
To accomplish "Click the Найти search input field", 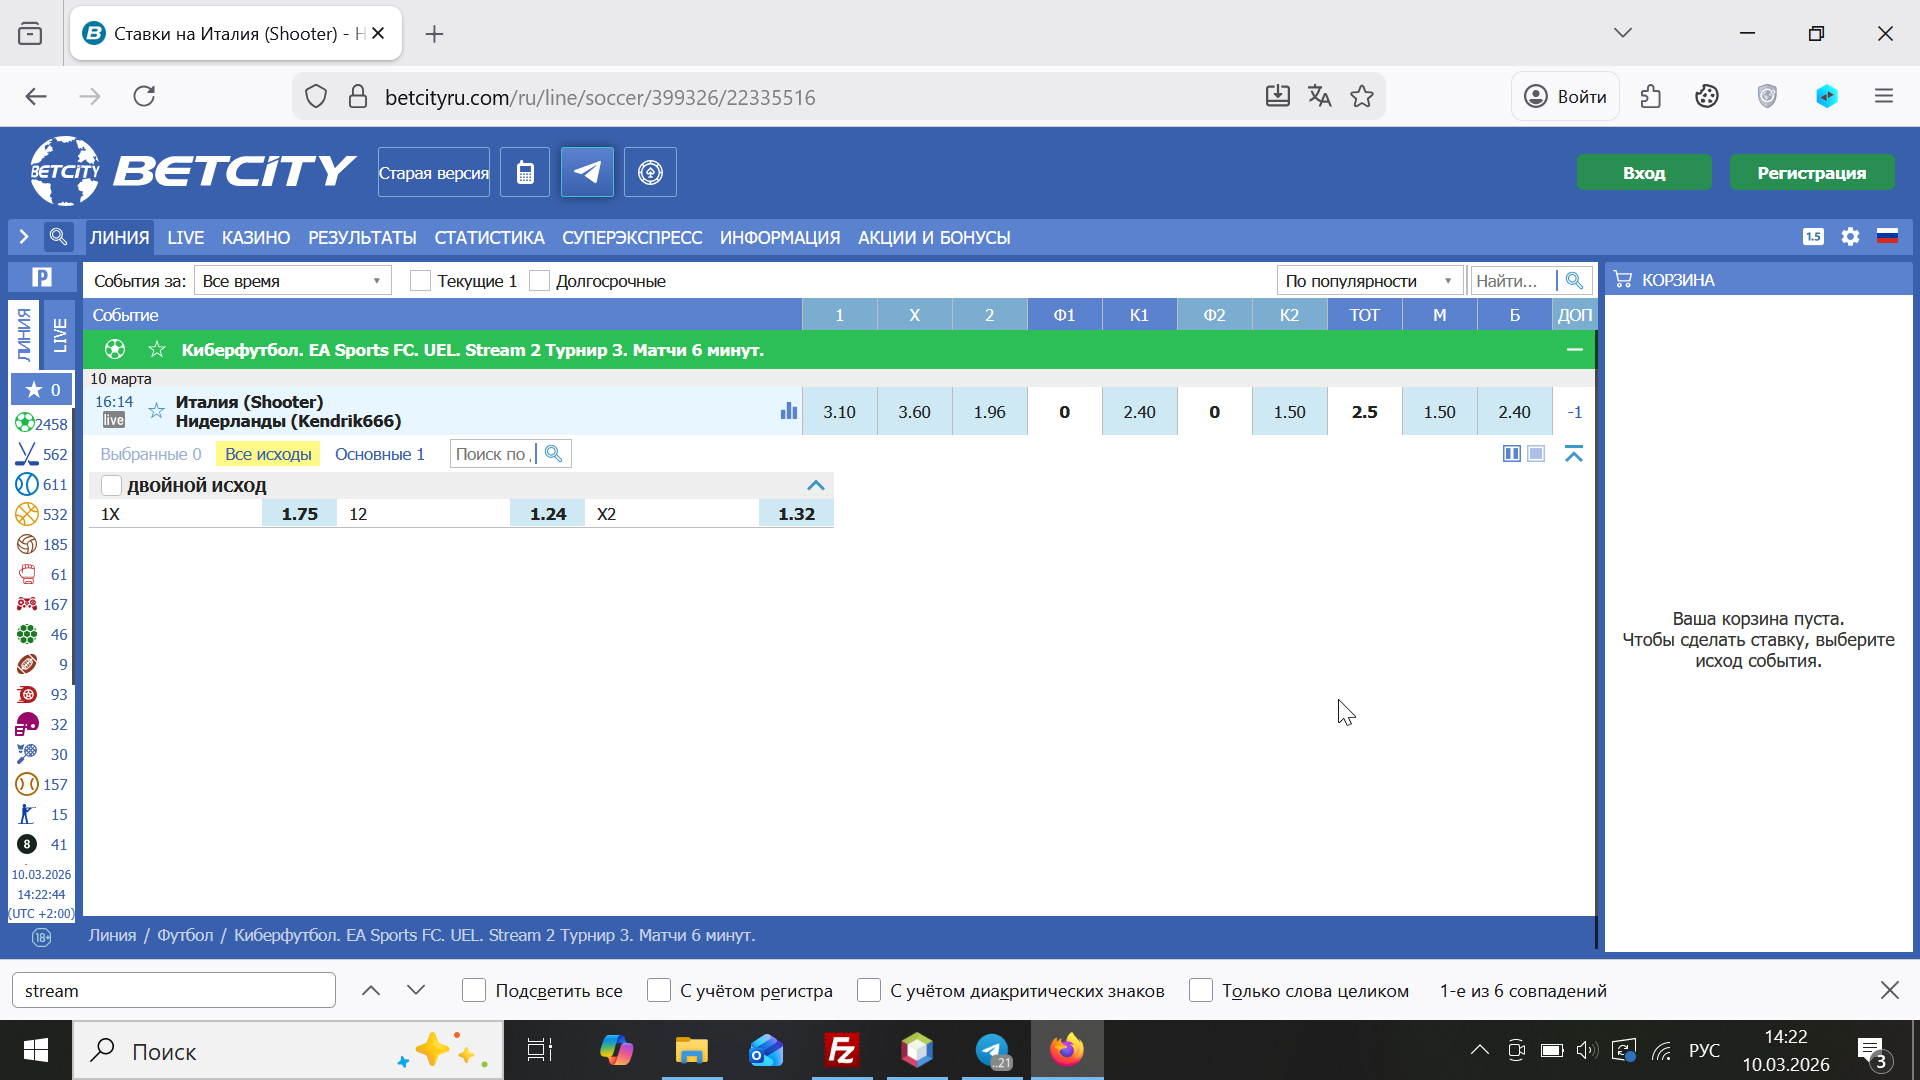I will coord(1512,281).
